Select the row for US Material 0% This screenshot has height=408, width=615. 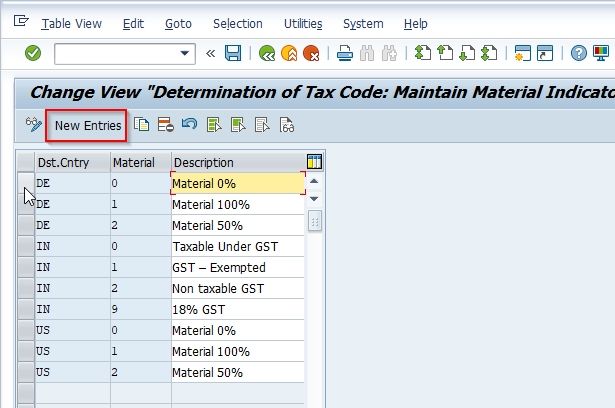point(26,330)
